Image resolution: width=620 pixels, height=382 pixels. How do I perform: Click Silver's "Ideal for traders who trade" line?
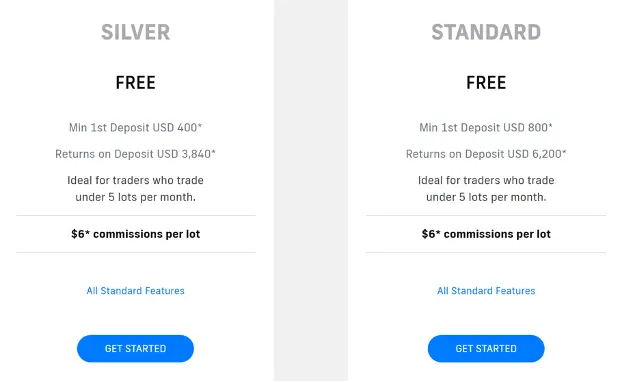point(135,180)
